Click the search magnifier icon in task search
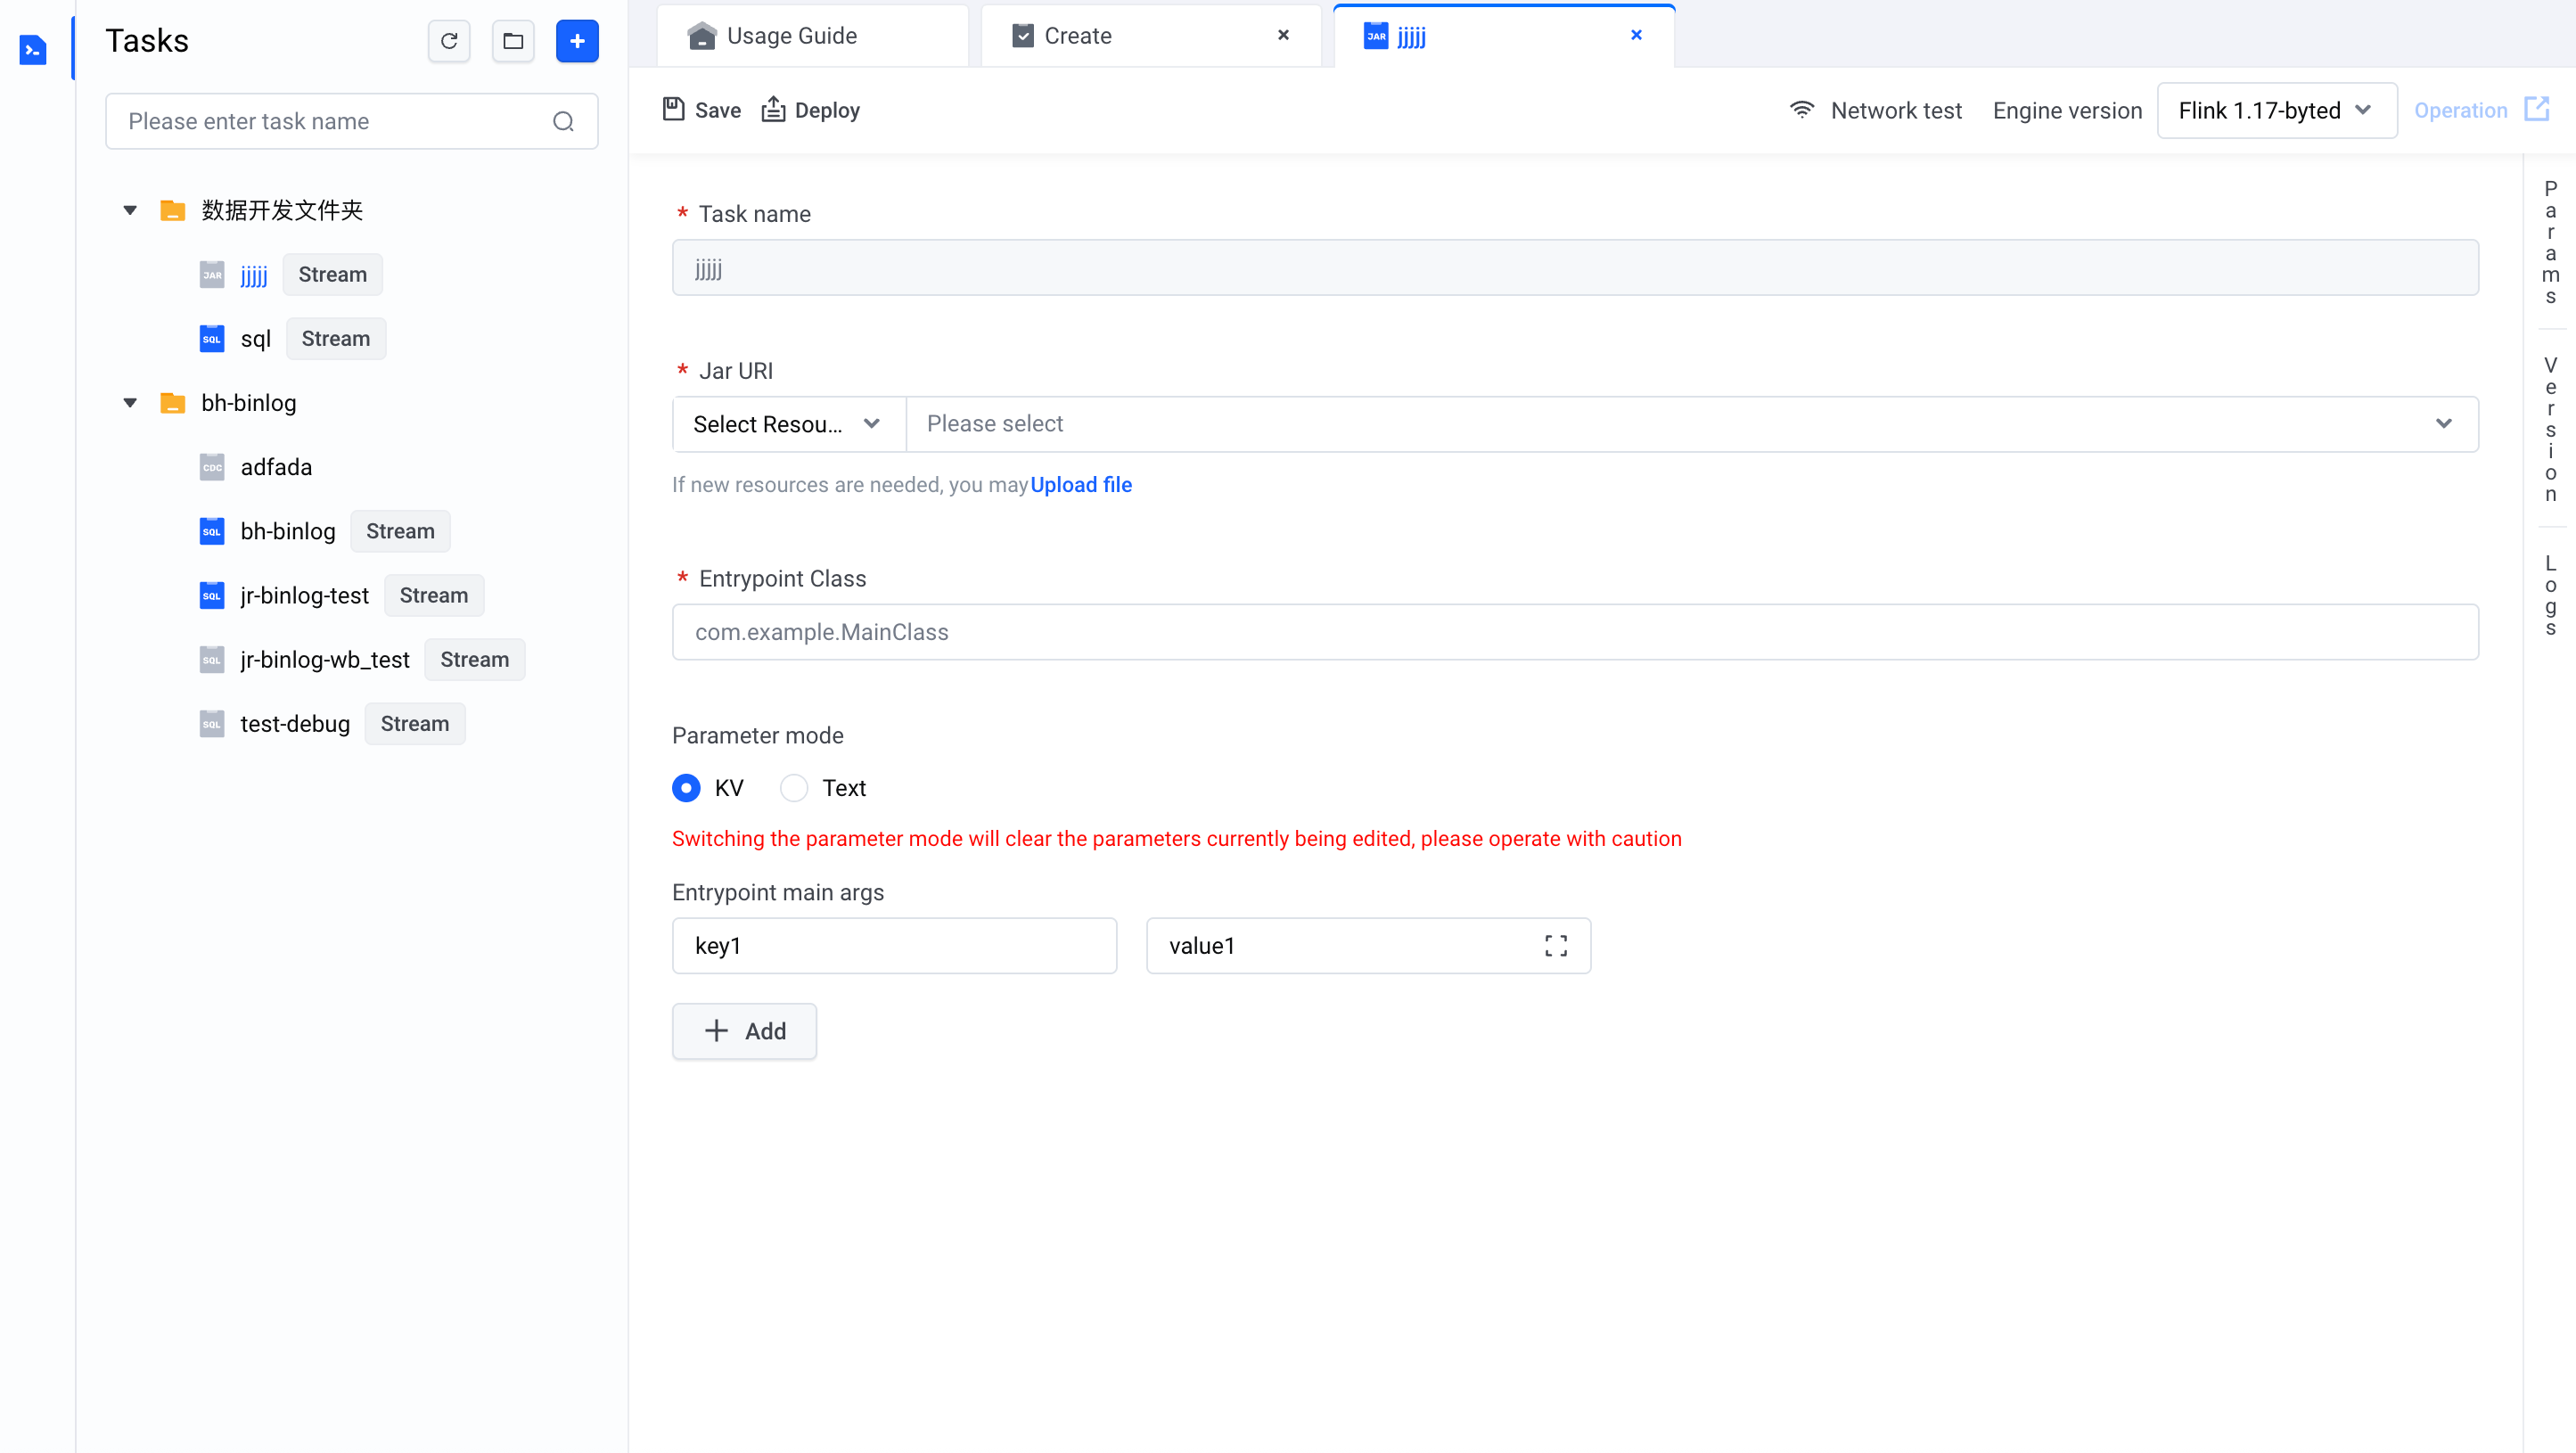 [x=563, y=121]
